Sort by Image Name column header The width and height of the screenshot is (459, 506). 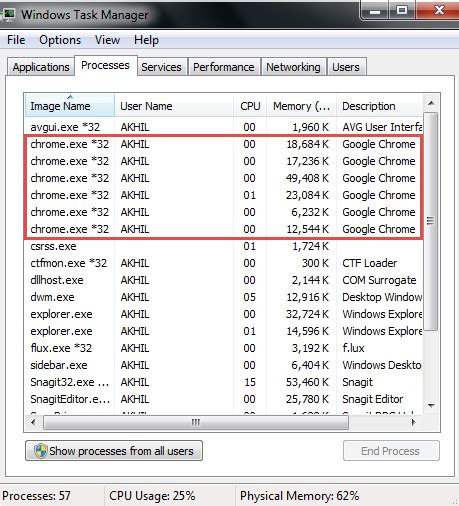tap(70, 106)
